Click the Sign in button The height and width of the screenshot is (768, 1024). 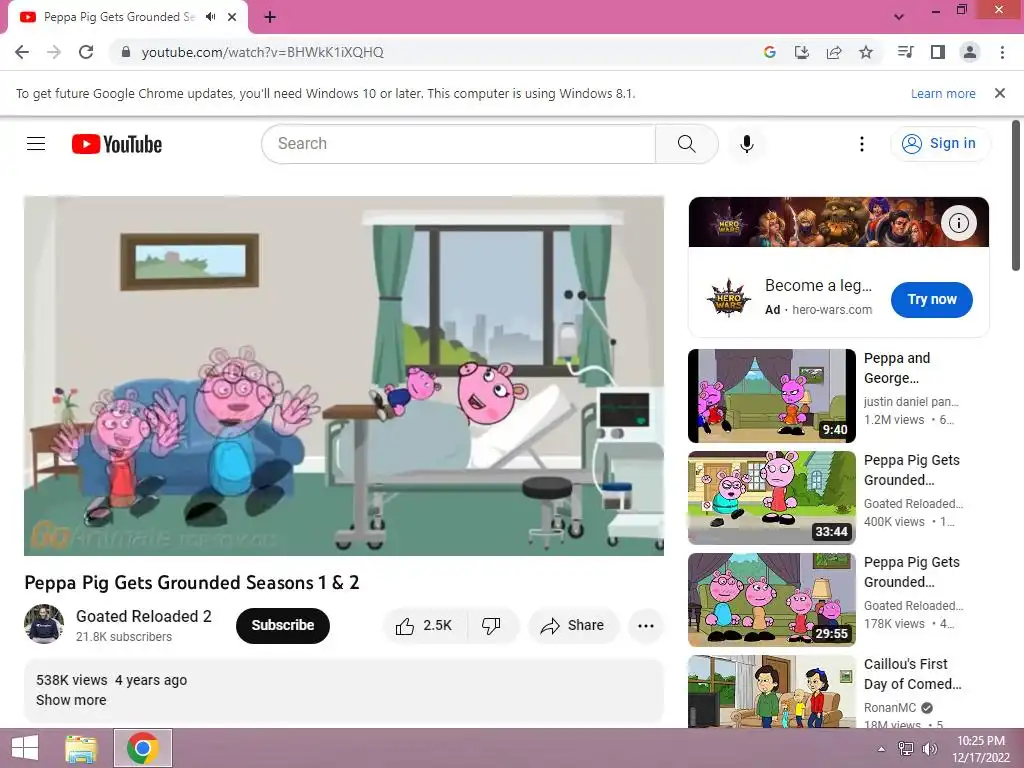pos(940,144)
